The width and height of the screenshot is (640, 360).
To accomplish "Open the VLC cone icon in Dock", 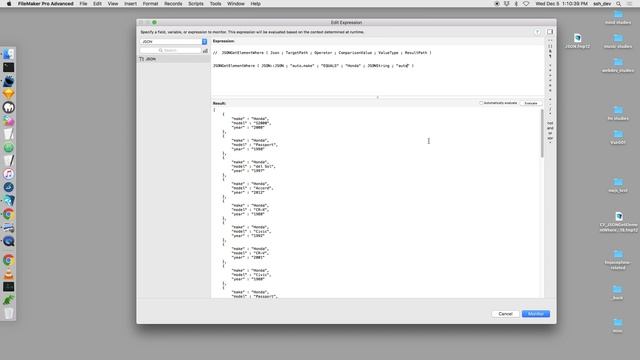I will click(x=9, y=273).
